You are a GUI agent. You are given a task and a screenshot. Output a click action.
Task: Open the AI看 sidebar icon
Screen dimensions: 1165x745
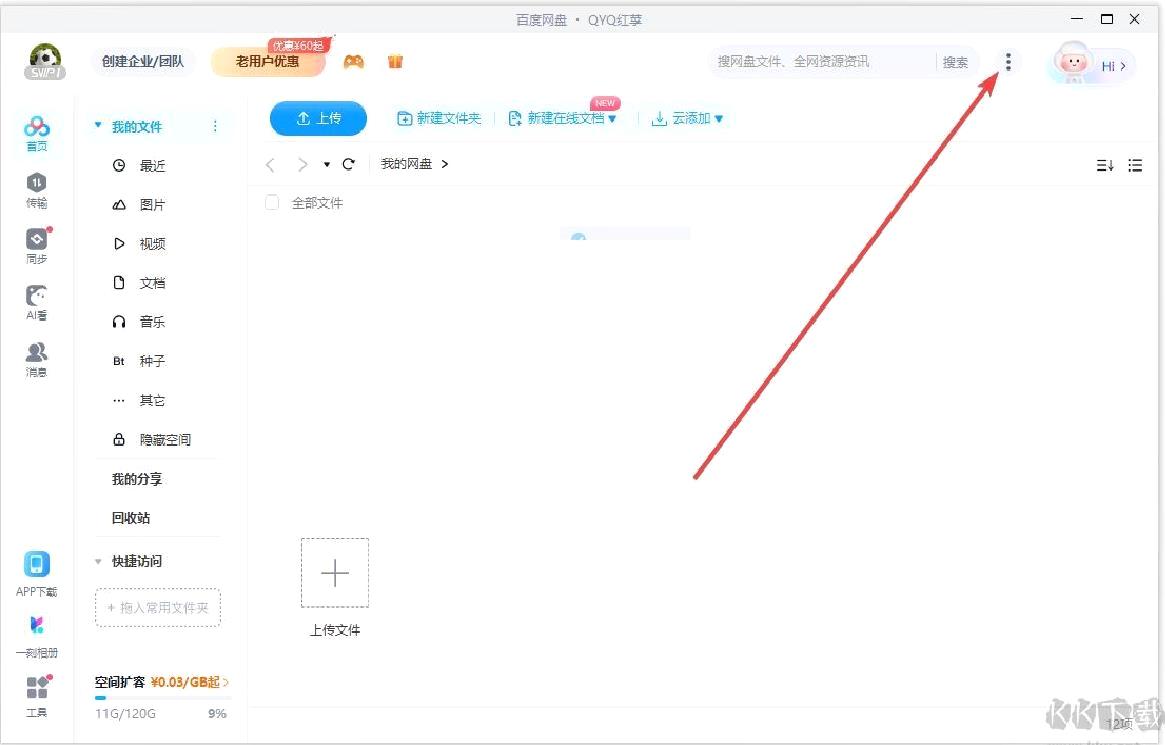coord(36,303)
